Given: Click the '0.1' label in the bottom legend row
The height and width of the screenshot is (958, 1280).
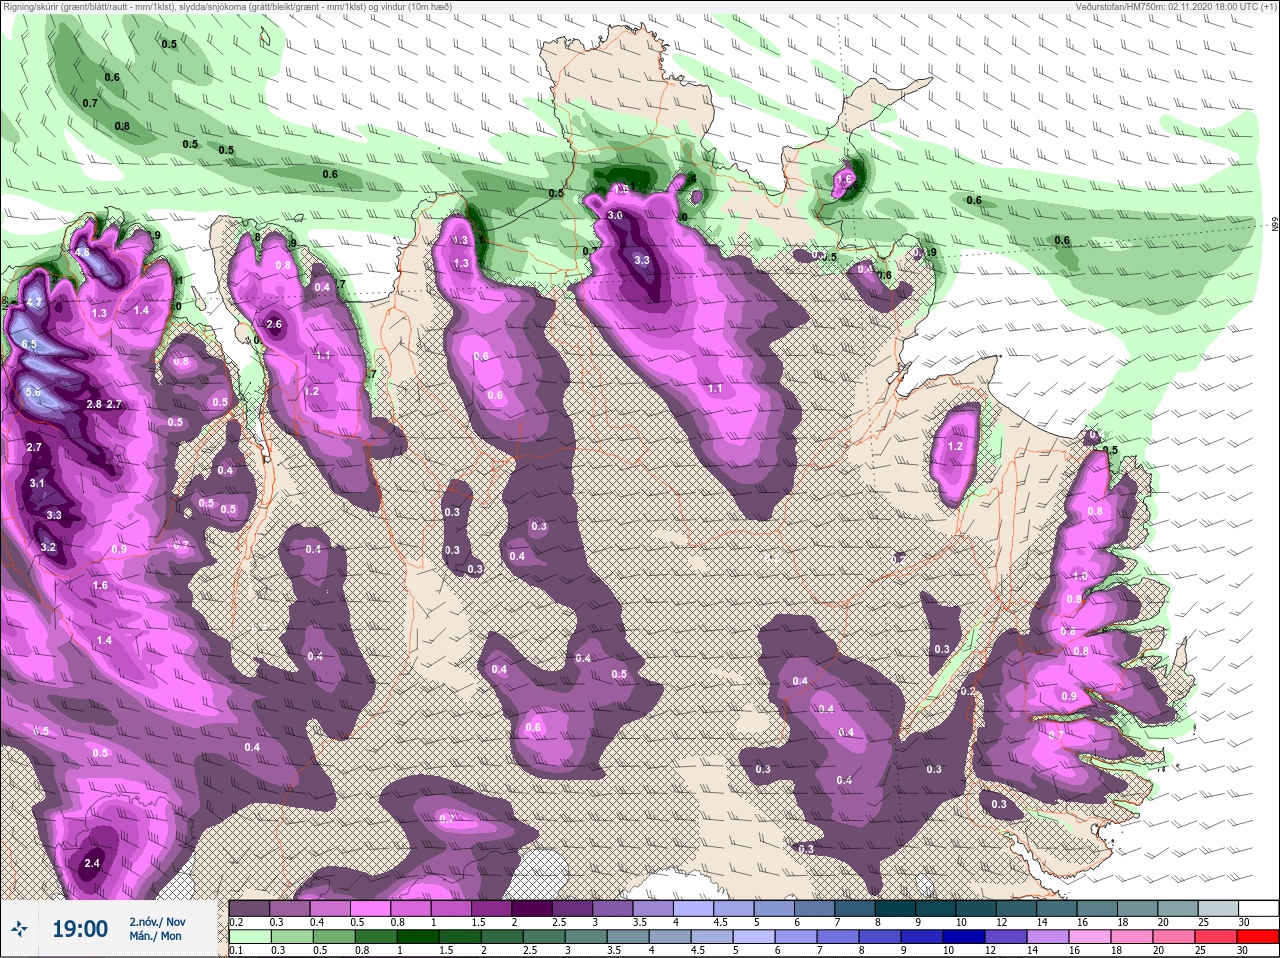Looking at the screenshot, I should [x=237, y=951].
